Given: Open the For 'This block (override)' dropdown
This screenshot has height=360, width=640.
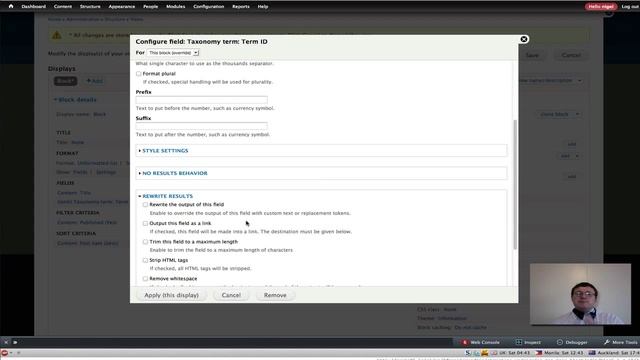Looking at the screenshot, I should 173,53.
